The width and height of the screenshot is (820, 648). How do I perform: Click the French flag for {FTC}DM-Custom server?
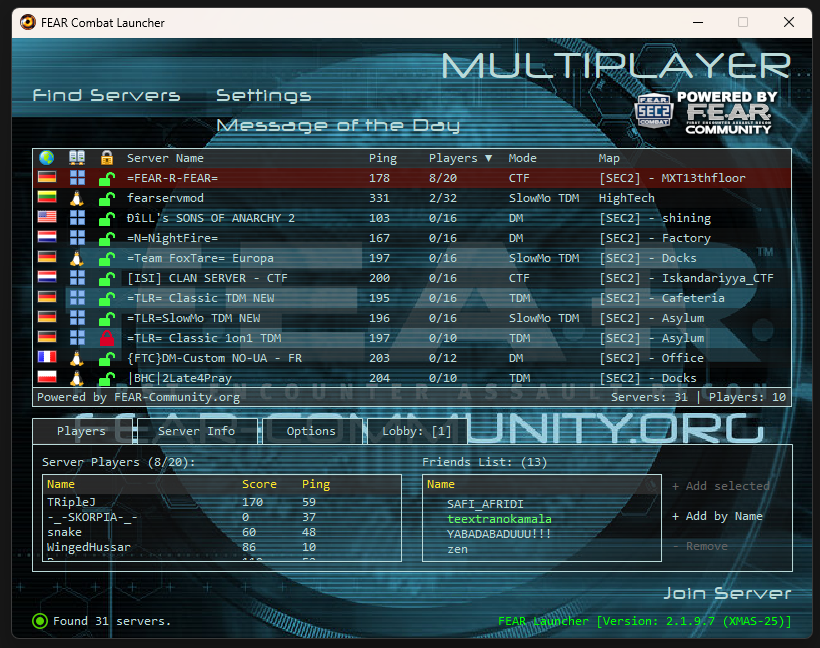point(46,358)
